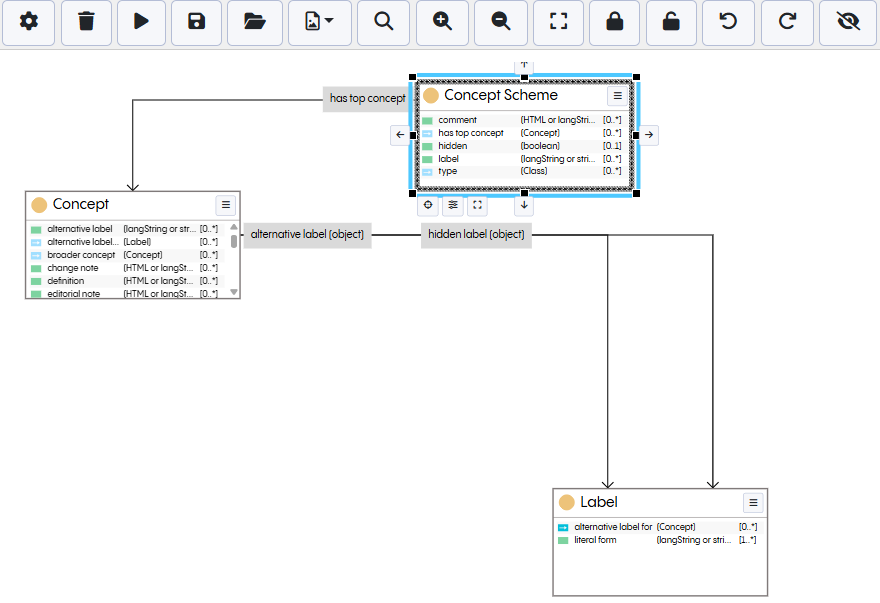Click the 'has top concept' edge label
Viewport: 880px width, 603px height.
[x=368, y=98]
